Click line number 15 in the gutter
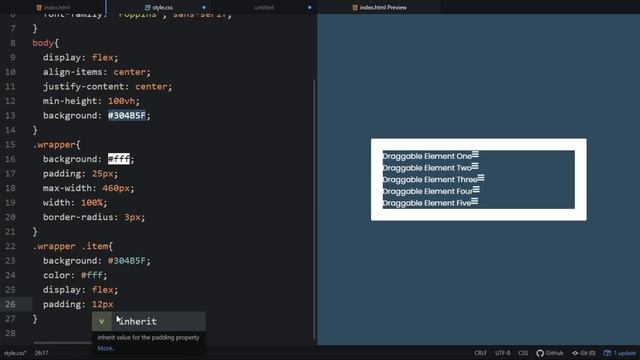 [10, 144]
